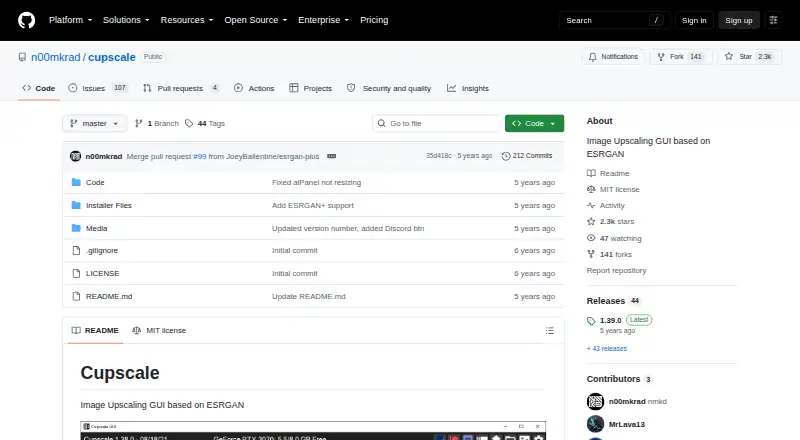Click the Cupscale GUI screenshot in README

[313, 430]
